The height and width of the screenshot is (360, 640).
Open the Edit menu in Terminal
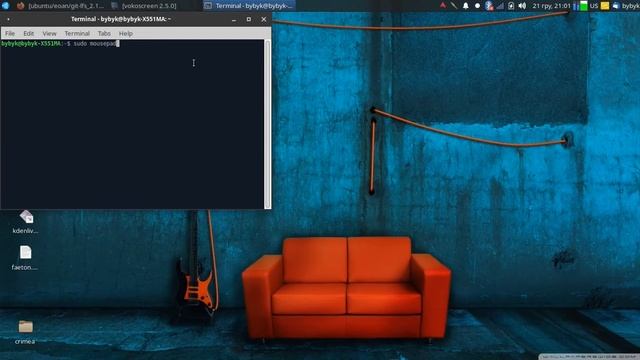(x=29, y=33)
